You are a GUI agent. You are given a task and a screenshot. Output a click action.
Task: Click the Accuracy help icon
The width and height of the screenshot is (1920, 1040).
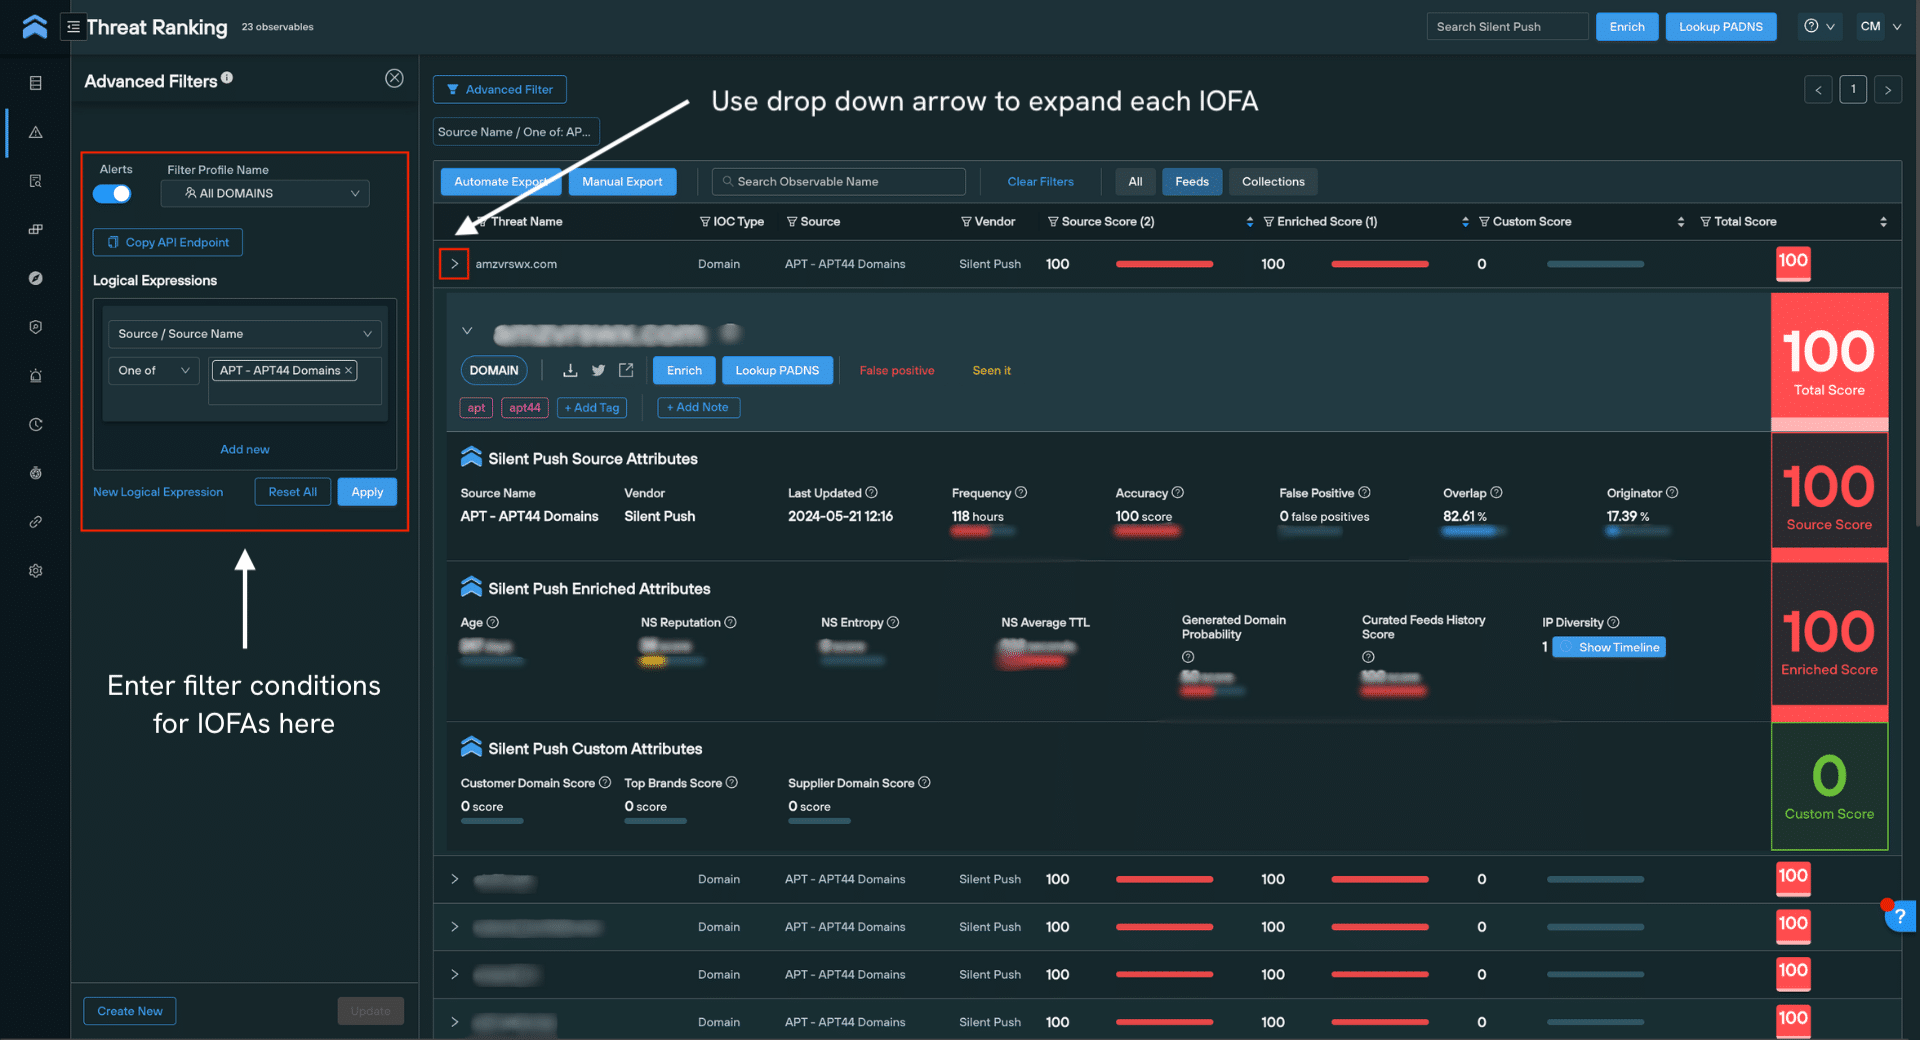pos(1178,492)
